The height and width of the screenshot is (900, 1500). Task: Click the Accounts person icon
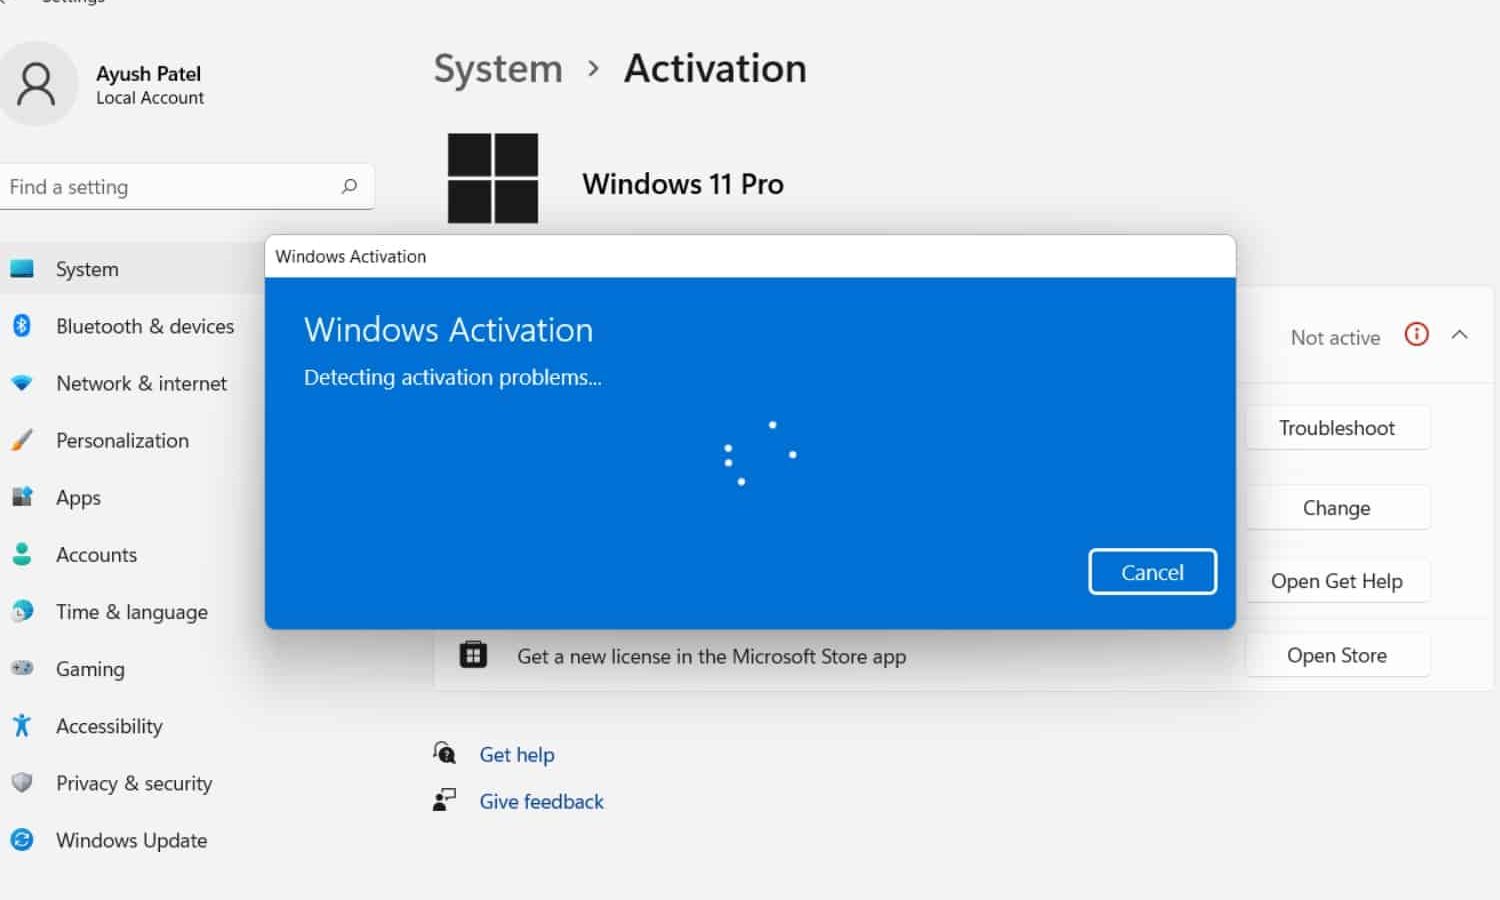pyautogui.click(x=22, y=554)
